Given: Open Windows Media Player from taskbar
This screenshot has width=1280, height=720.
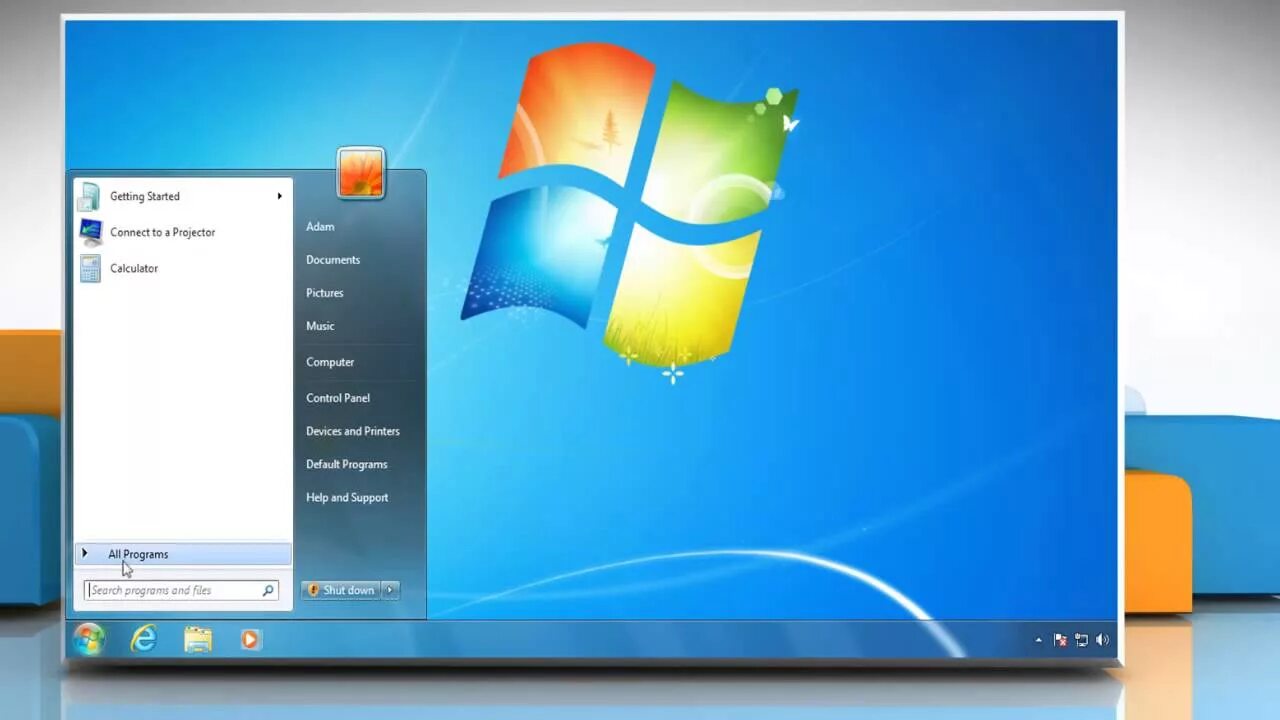Looking at the screenshot, I should (x=250, y=639).
